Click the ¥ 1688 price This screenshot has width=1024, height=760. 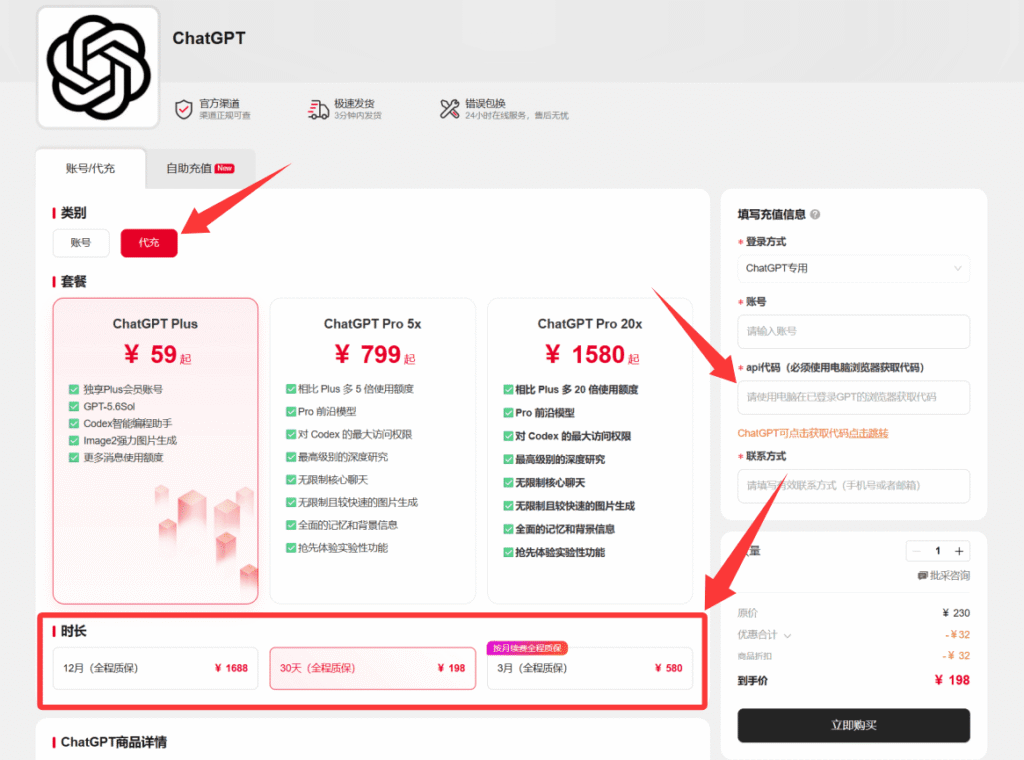pyautogui.click(x=231, y=668)
